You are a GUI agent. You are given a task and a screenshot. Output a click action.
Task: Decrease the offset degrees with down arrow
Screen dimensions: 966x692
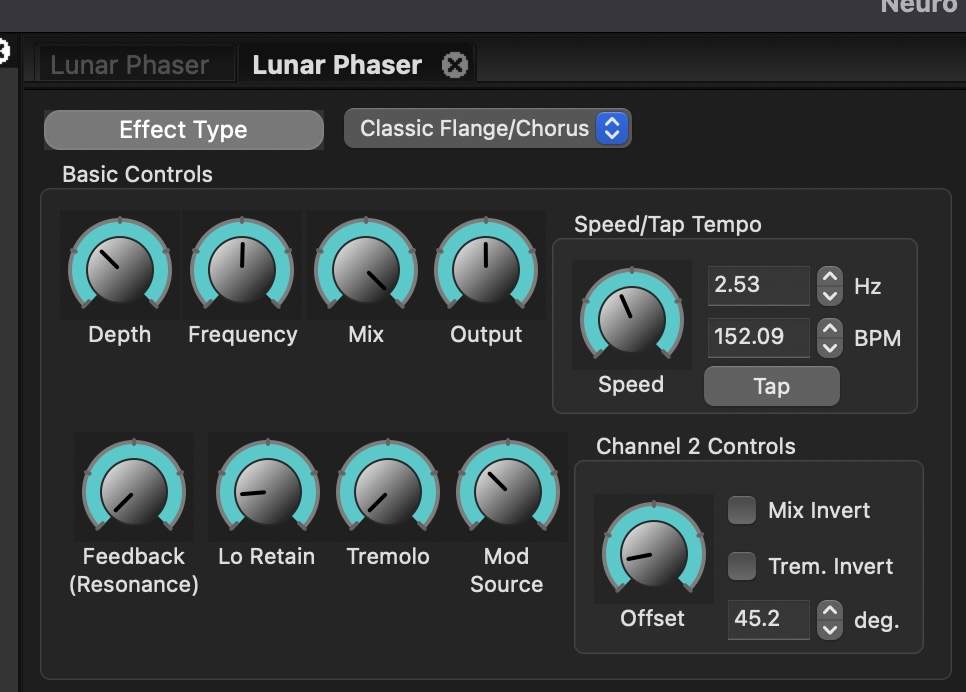click(830, 630)
